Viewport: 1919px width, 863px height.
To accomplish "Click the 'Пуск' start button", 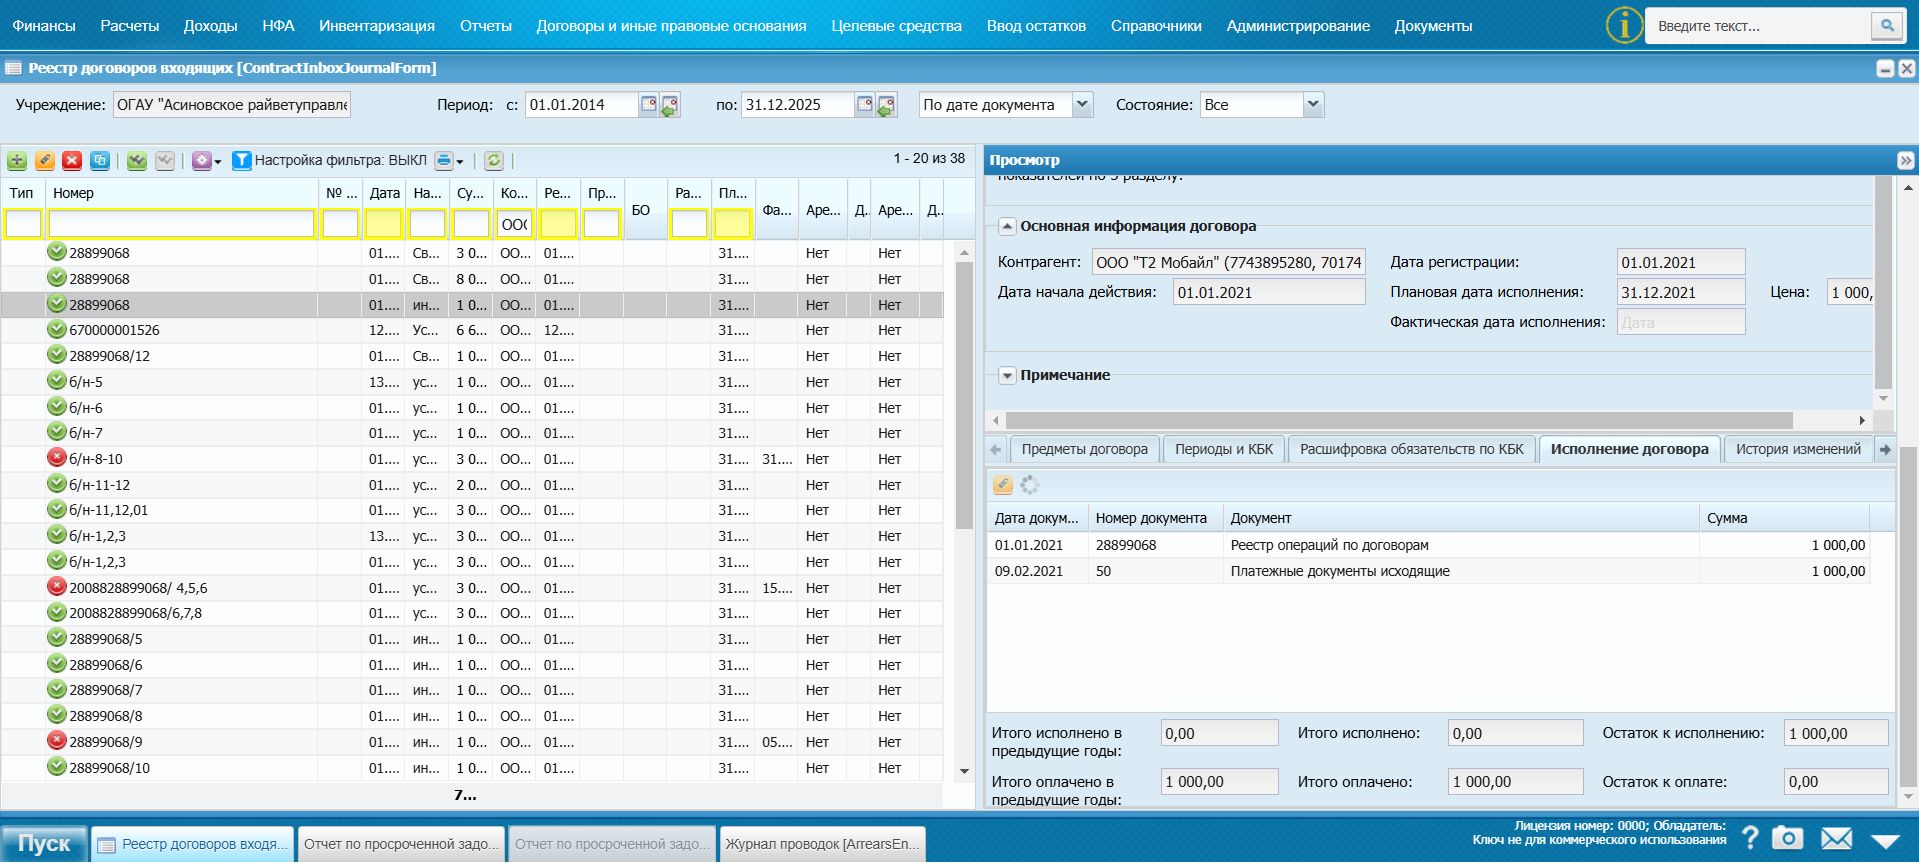I will click(44, 843).
